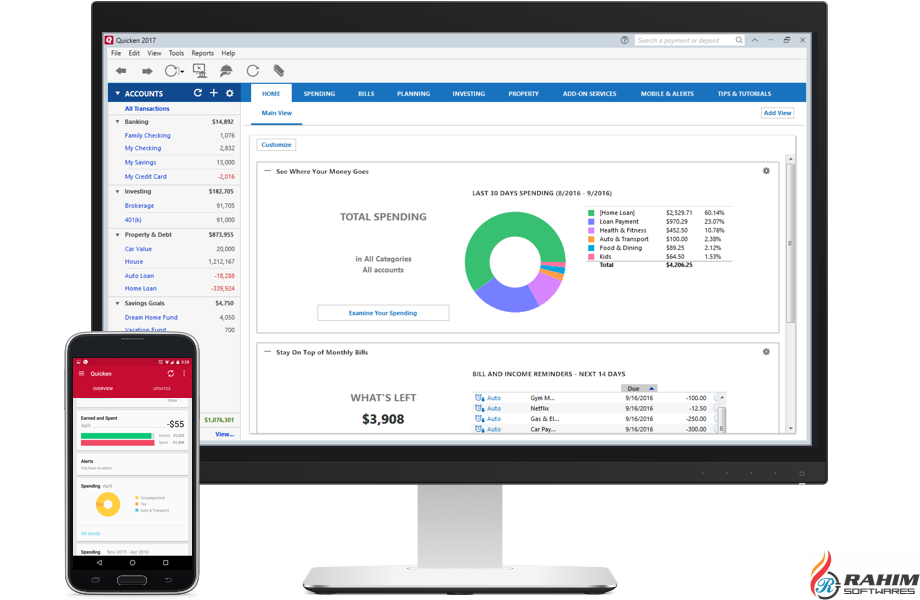
Task: Collapse the Investing account group
Action: (x=117, y=192)
